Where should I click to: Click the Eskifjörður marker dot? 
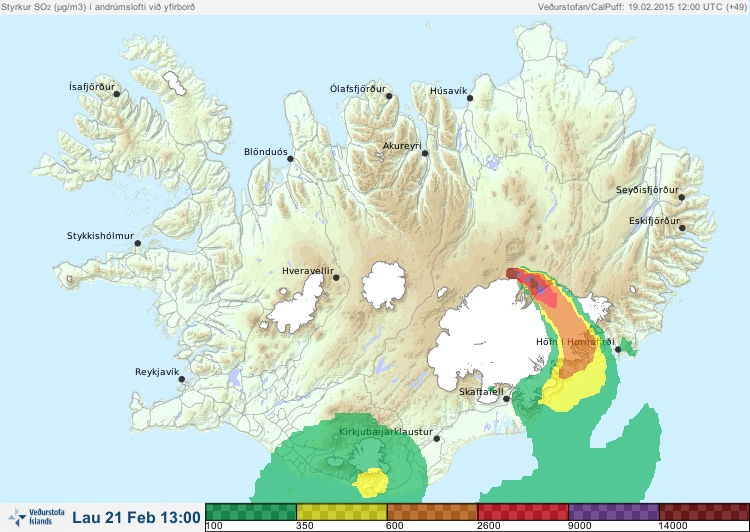click(682, 228)
